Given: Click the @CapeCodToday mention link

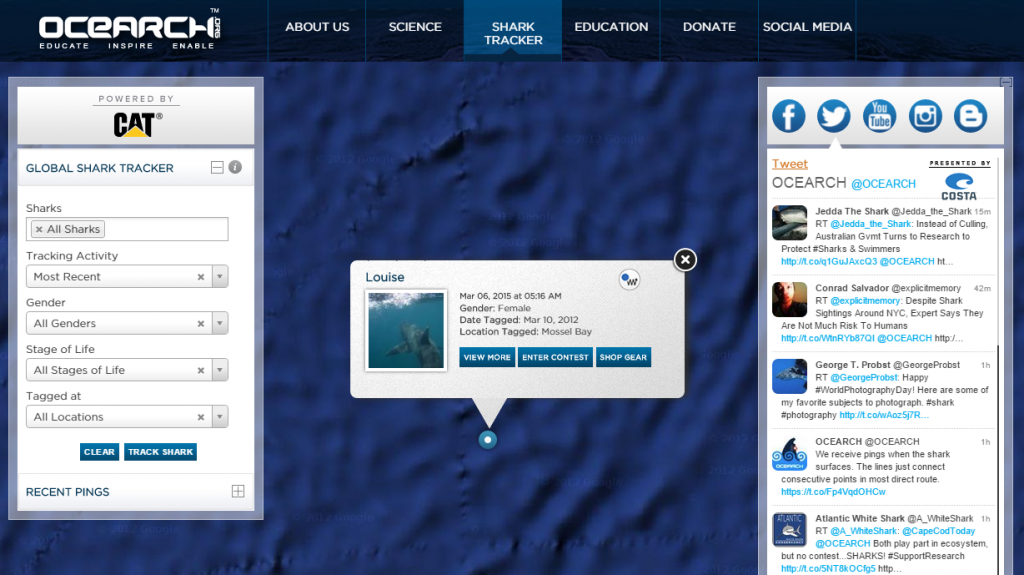Looking at the screenshot, I should [x=938, y=531].
